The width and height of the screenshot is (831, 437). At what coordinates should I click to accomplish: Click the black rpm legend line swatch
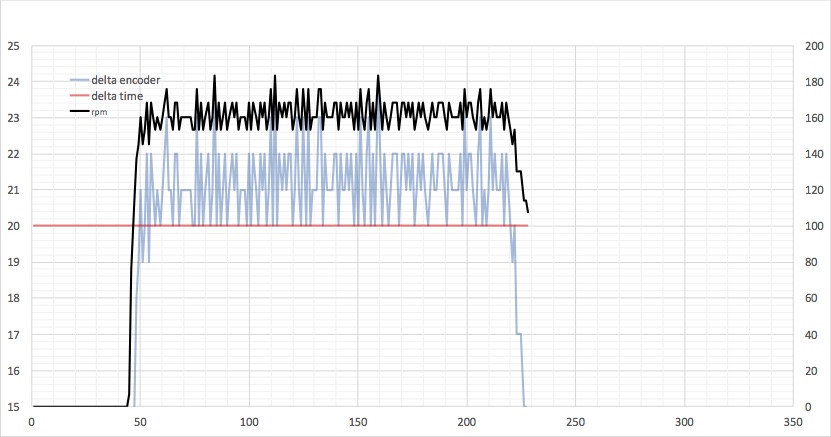79,111
